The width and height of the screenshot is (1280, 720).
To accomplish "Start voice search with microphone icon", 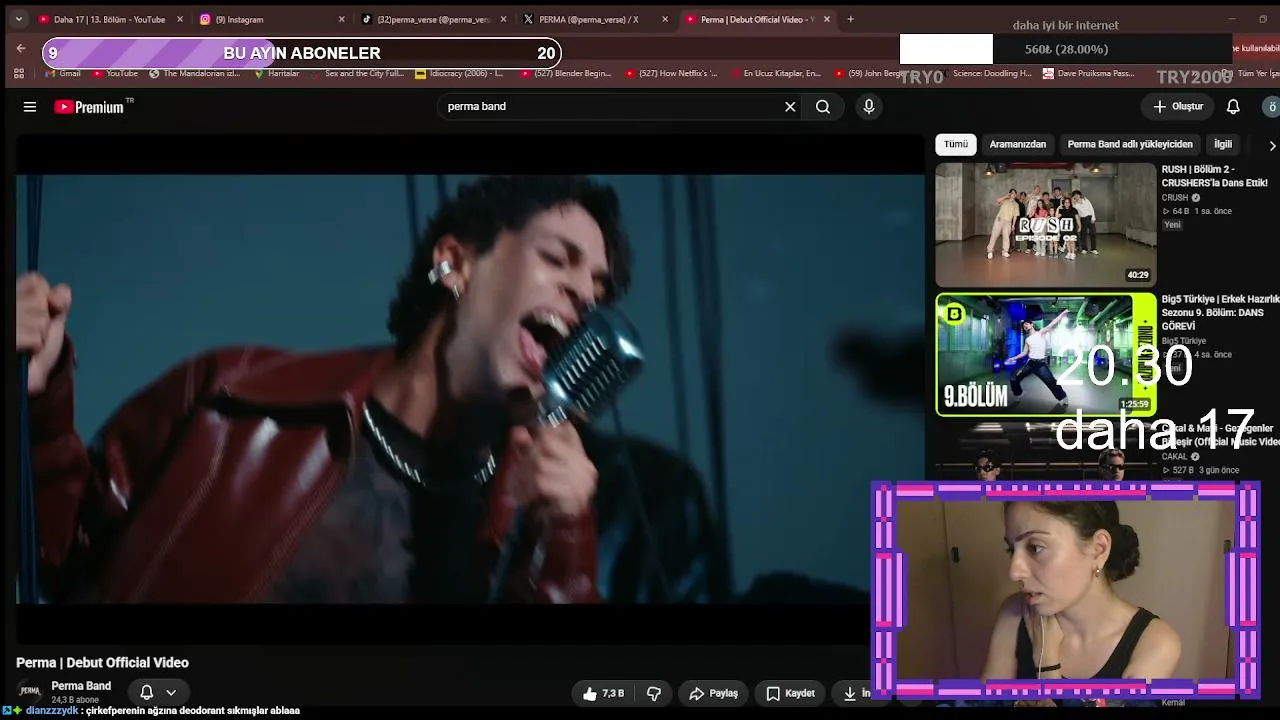I will (x=869, y=107).
